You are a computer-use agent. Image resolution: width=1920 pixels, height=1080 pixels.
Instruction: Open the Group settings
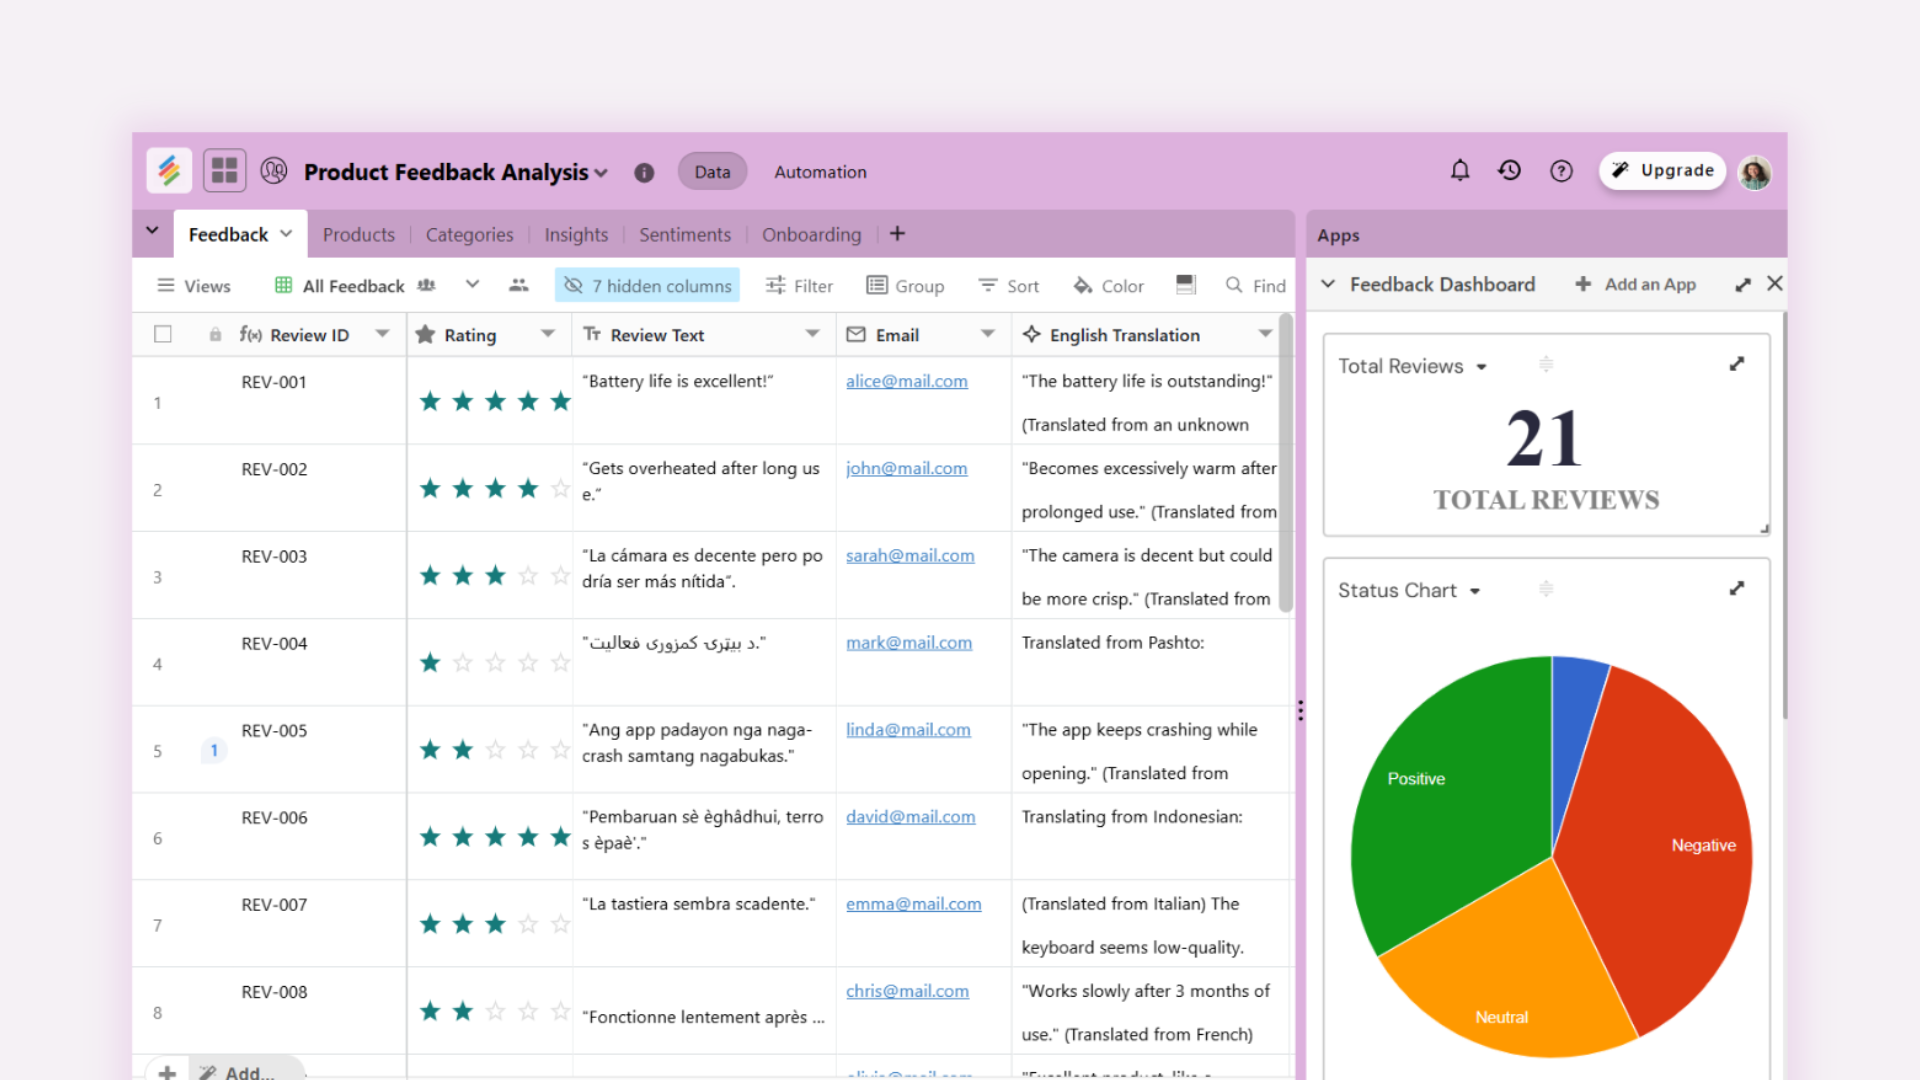pos(905,285)
